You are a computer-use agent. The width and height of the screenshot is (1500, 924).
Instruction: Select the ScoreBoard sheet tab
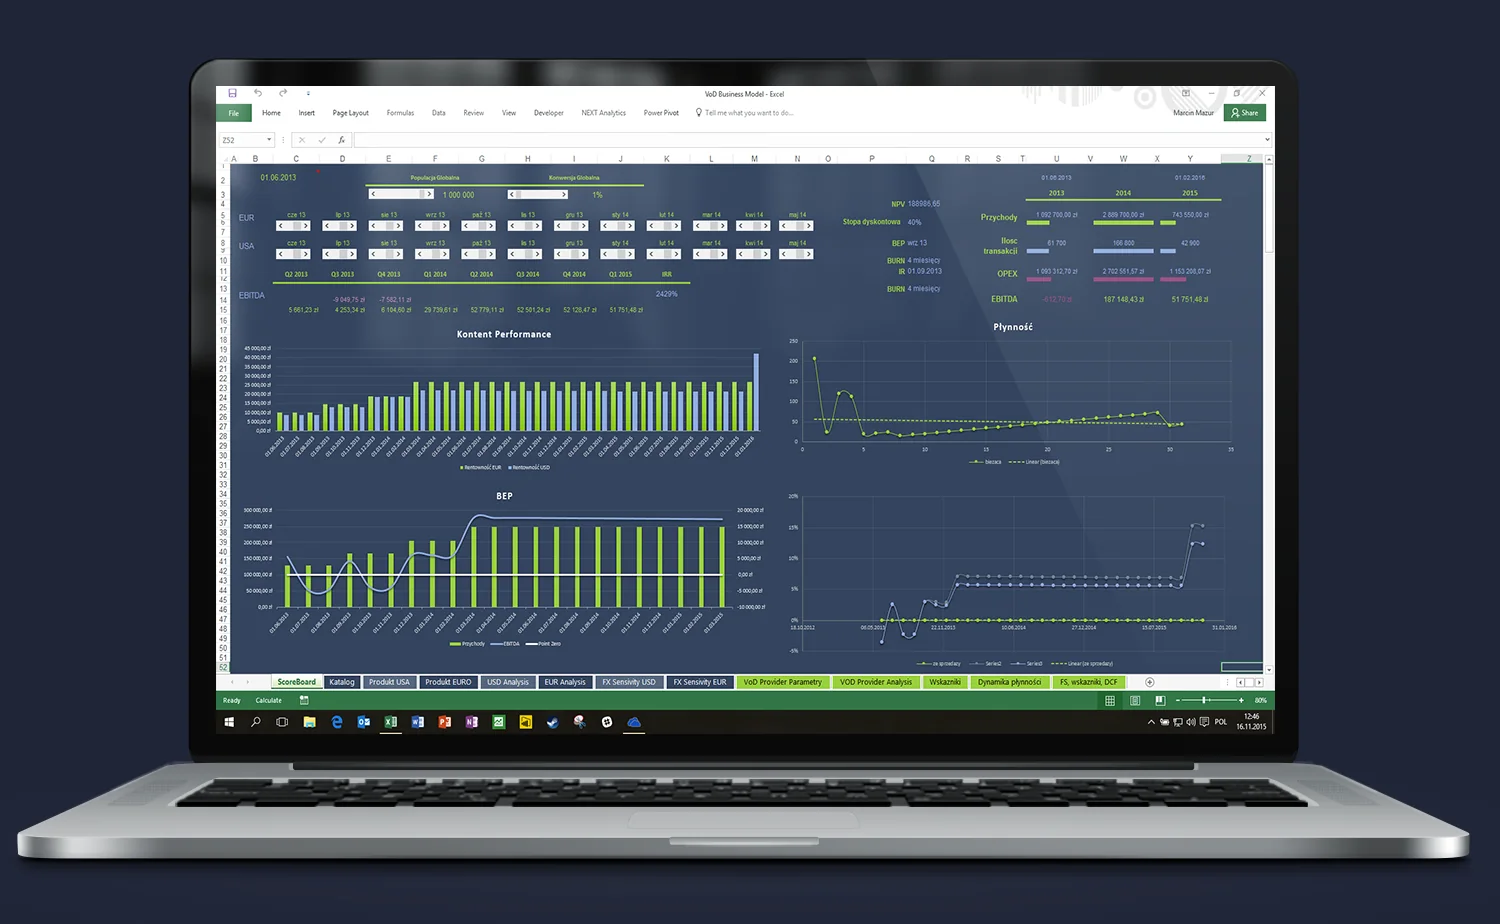click(x=296, y=682)
